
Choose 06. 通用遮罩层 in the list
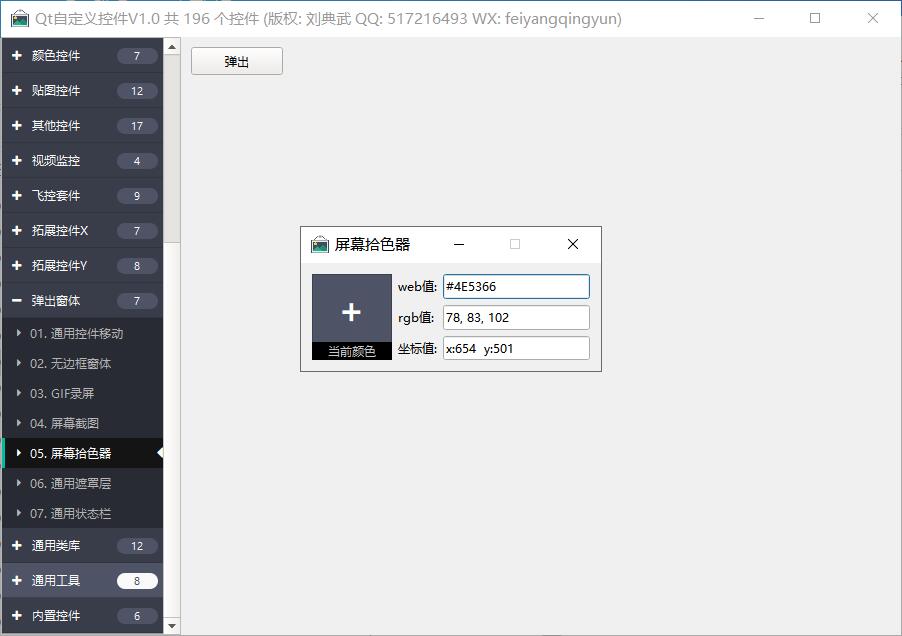pyautogui.click(x=70, y=484)
